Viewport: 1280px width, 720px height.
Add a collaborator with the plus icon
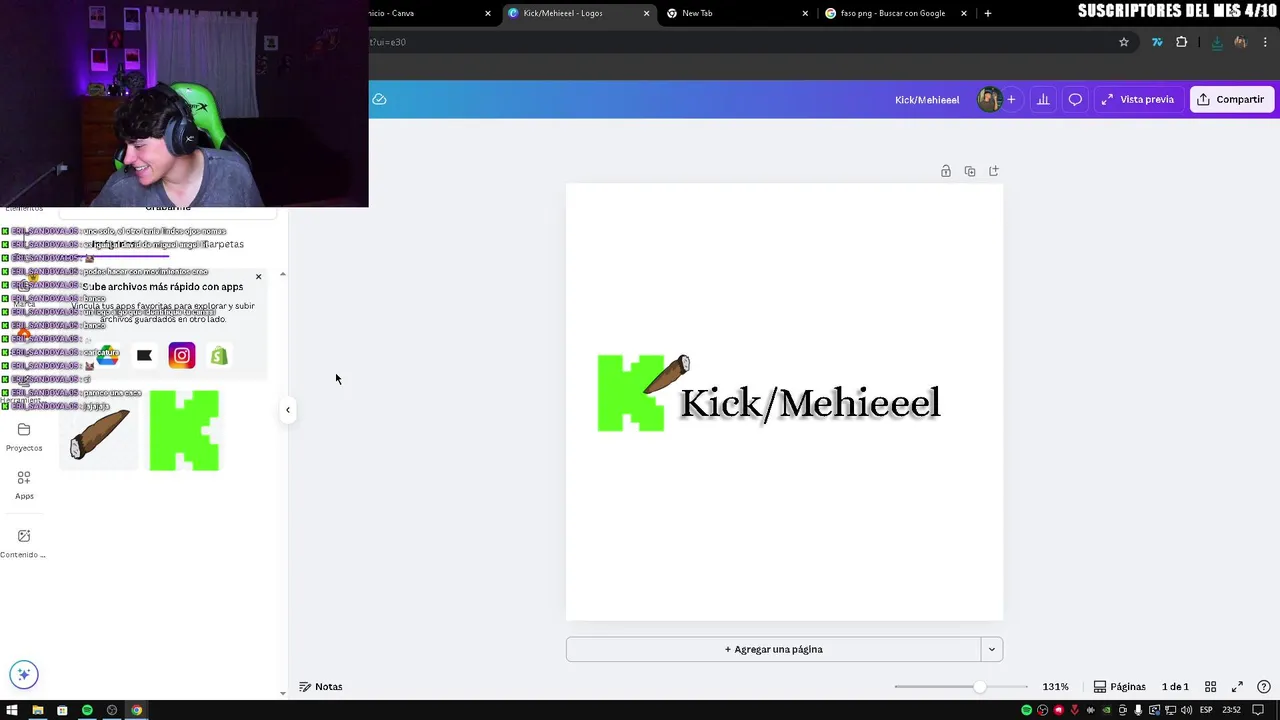click(x=1011, y=99)
